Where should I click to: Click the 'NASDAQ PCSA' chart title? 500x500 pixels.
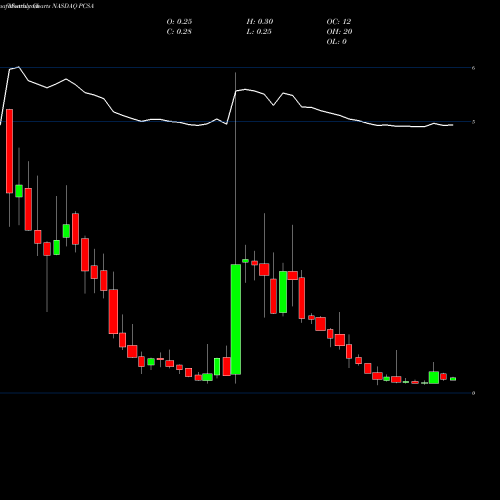(72, 6)
